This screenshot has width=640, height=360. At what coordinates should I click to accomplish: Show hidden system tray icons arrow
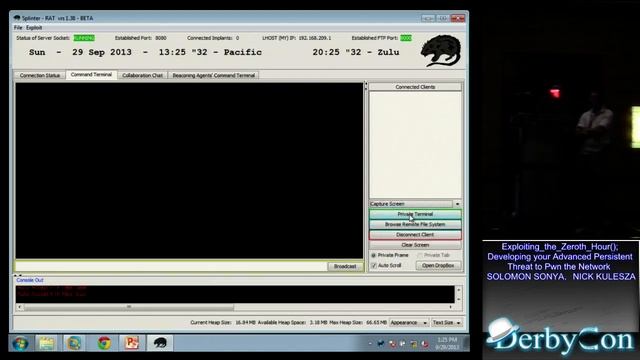pyautogui.click(x=370, y=344)
